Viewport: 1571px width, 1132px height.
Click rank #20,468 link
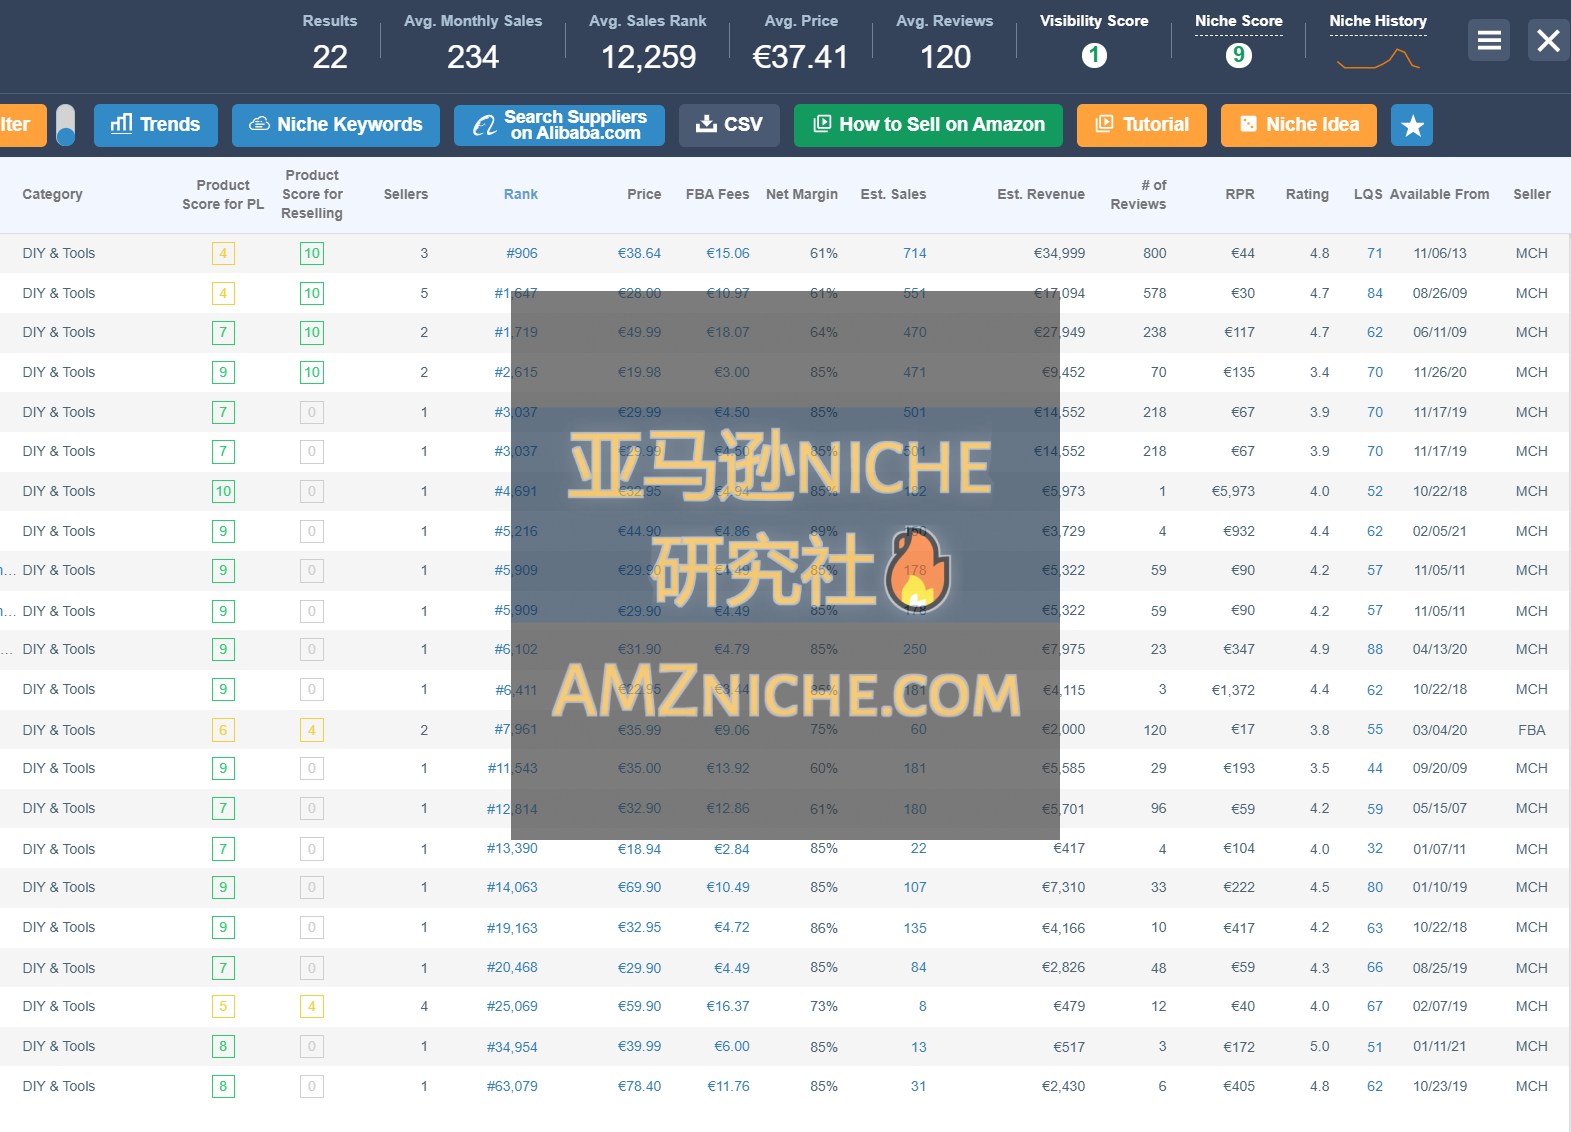tap(512, 967)
